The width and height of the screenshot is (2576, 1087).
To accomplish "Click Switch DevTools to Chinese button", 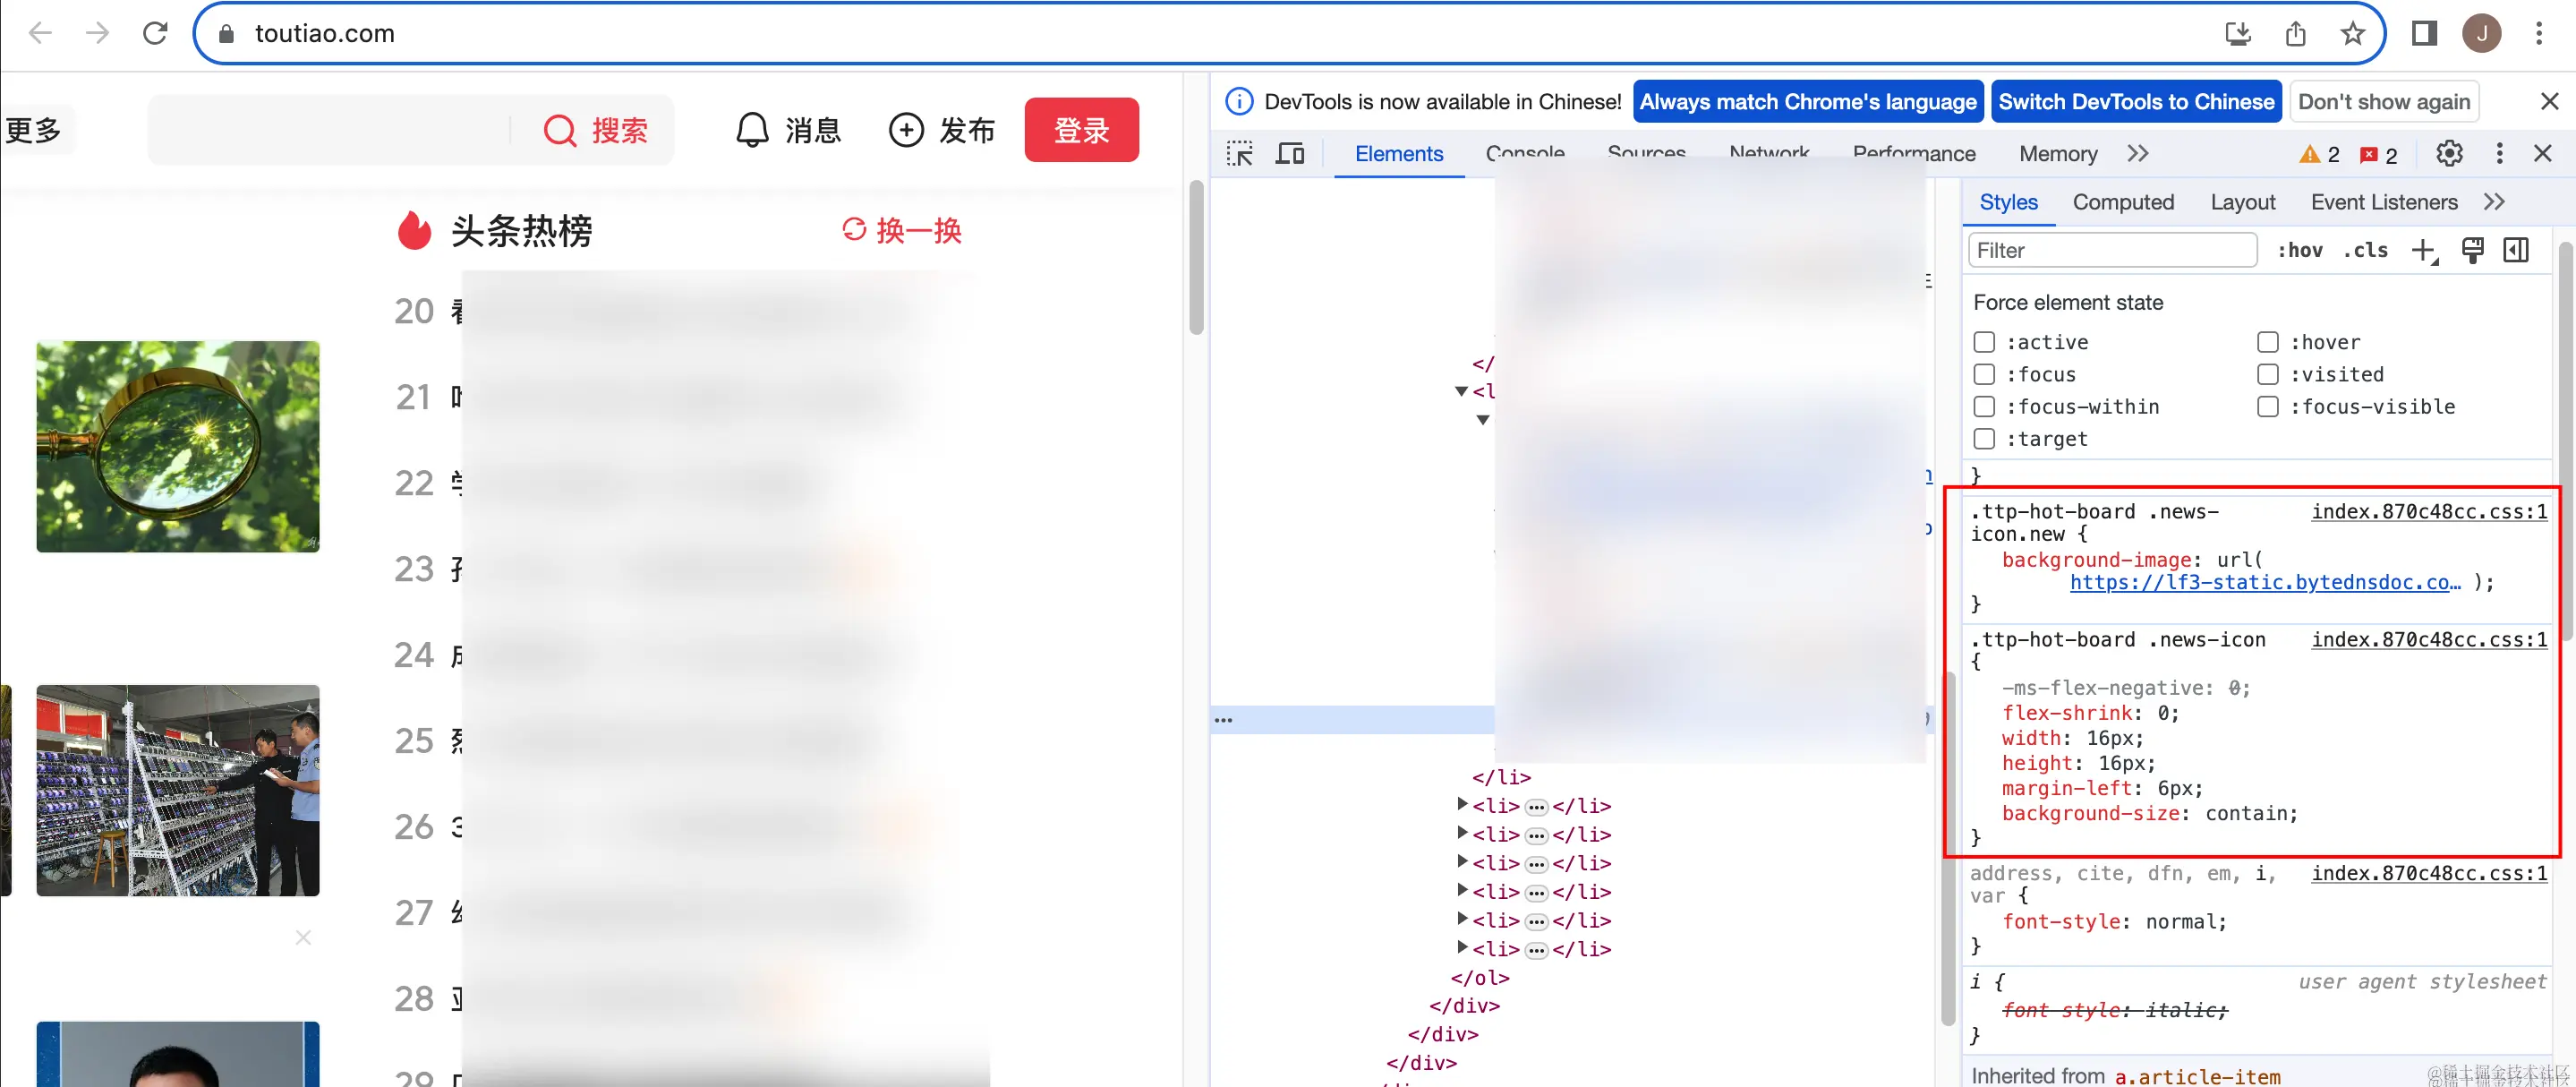I will 2135,102.
